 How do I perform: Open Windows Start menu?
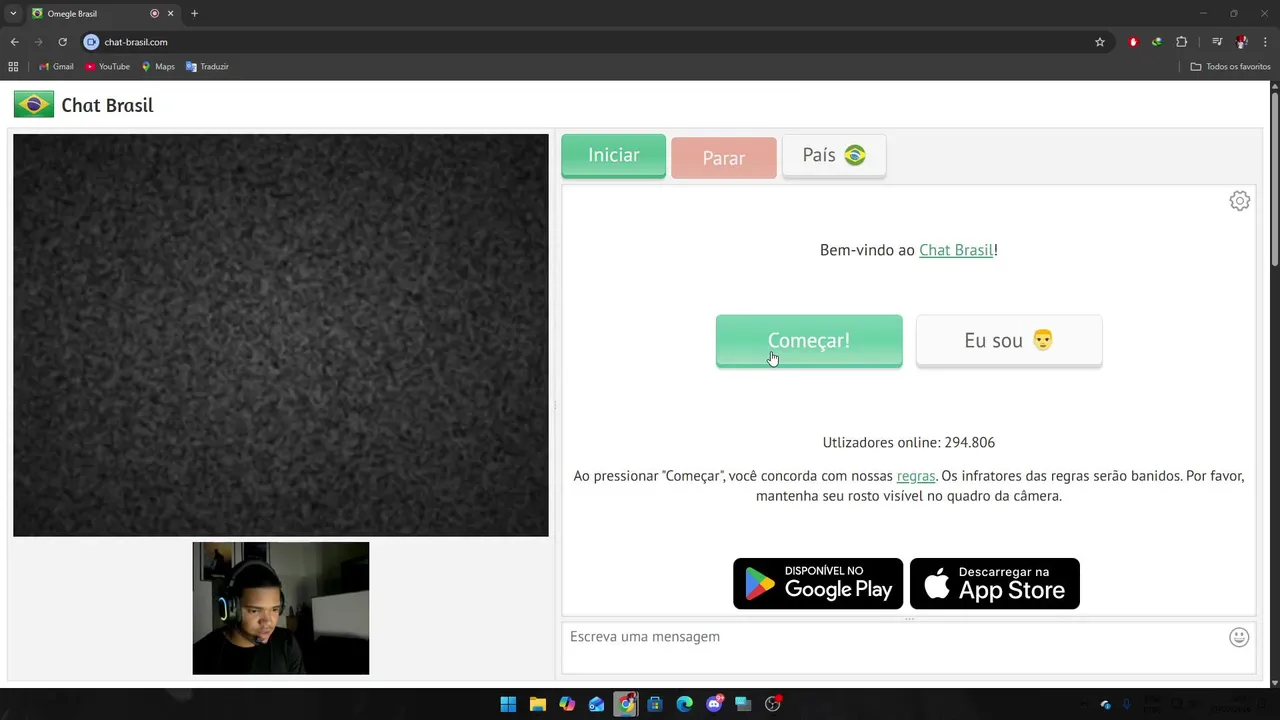coord(508,704)
